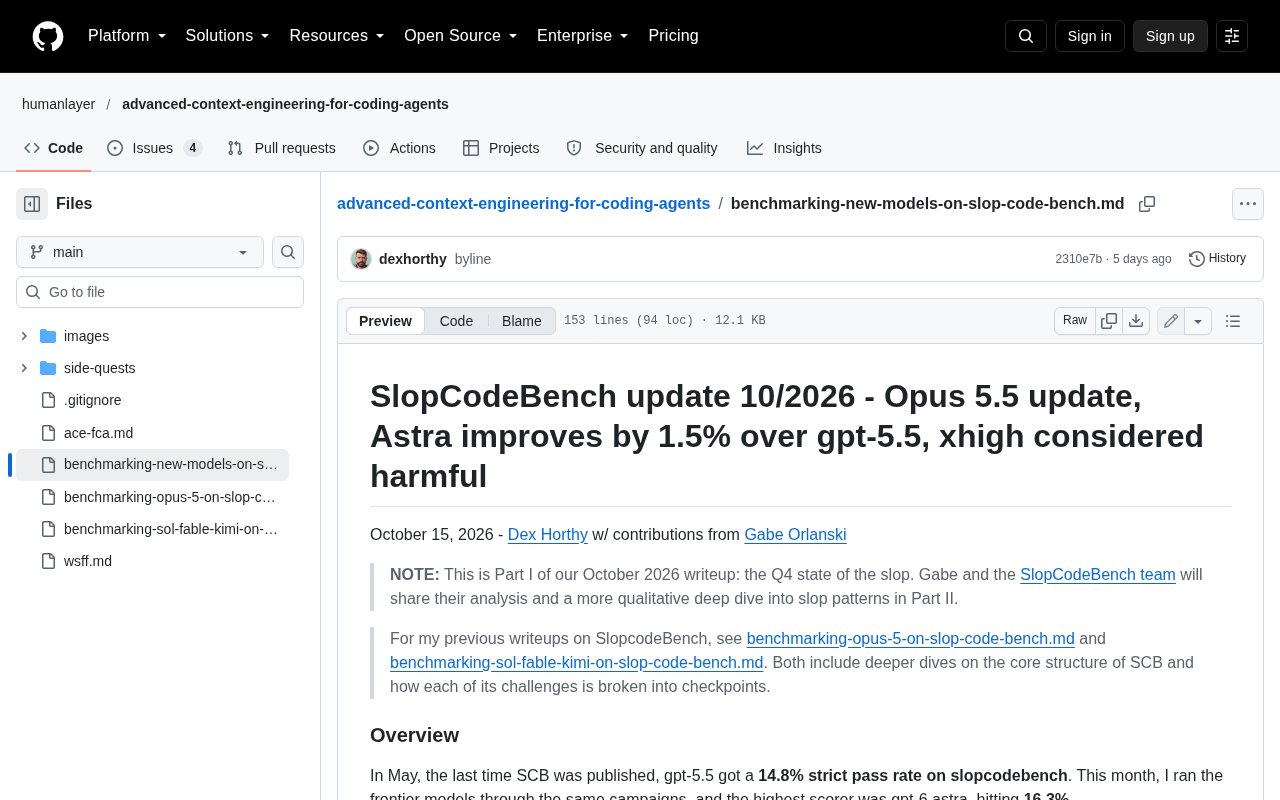This screenshot has width=1280, height=800.
Task: Open the Security and quality tab
Action: coord(642,148)
